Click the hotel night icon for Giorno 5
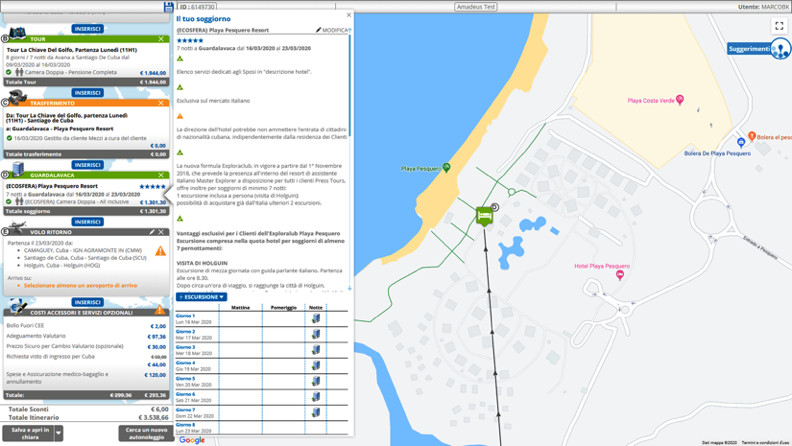The width and height of the screenshot is (792, 446). 316,381
